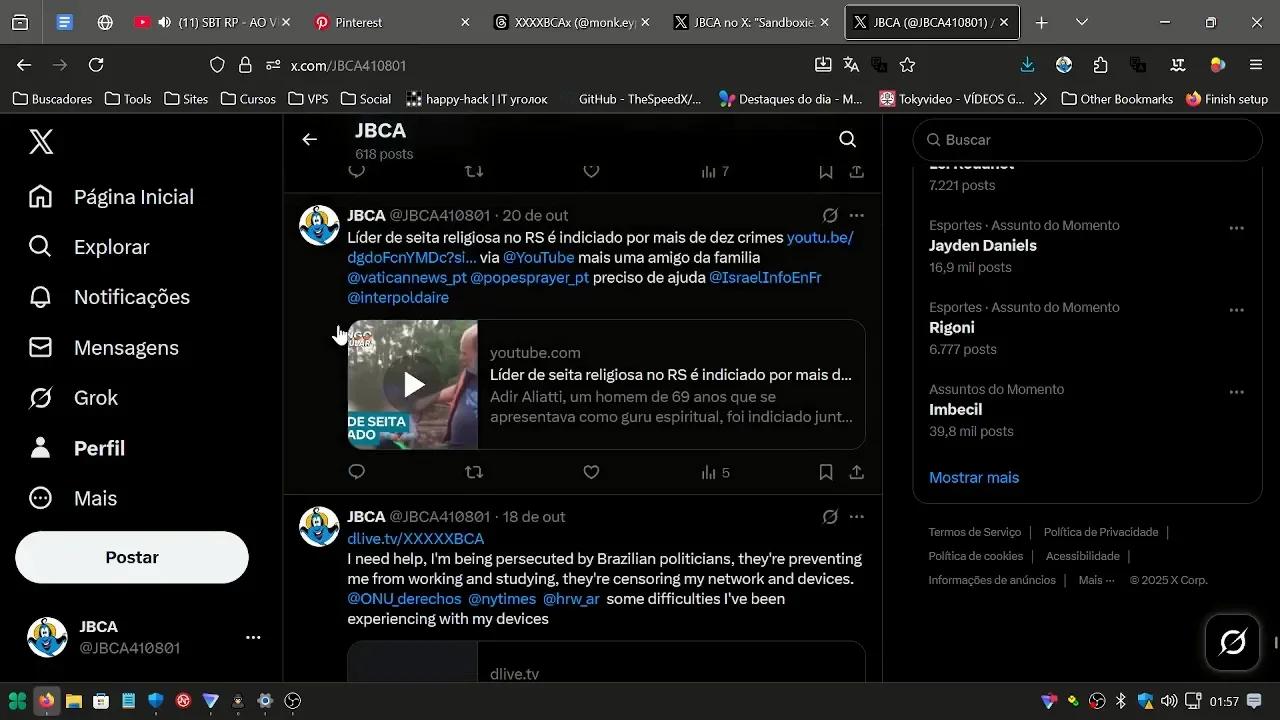Like the 20 de out post
1280x720 pixels.
coord(591,472)
